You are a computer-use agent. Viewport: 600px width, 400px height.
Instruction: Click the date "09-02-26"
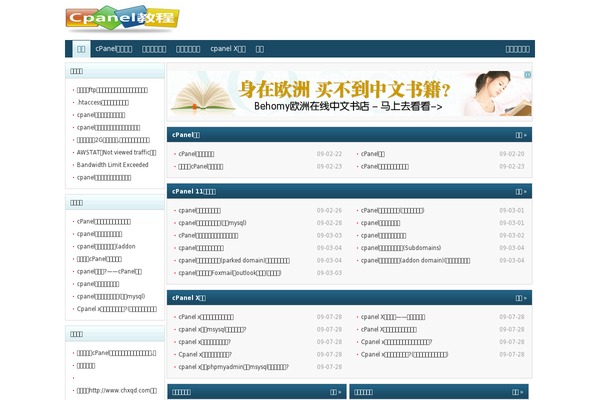[x=329, y=211]
